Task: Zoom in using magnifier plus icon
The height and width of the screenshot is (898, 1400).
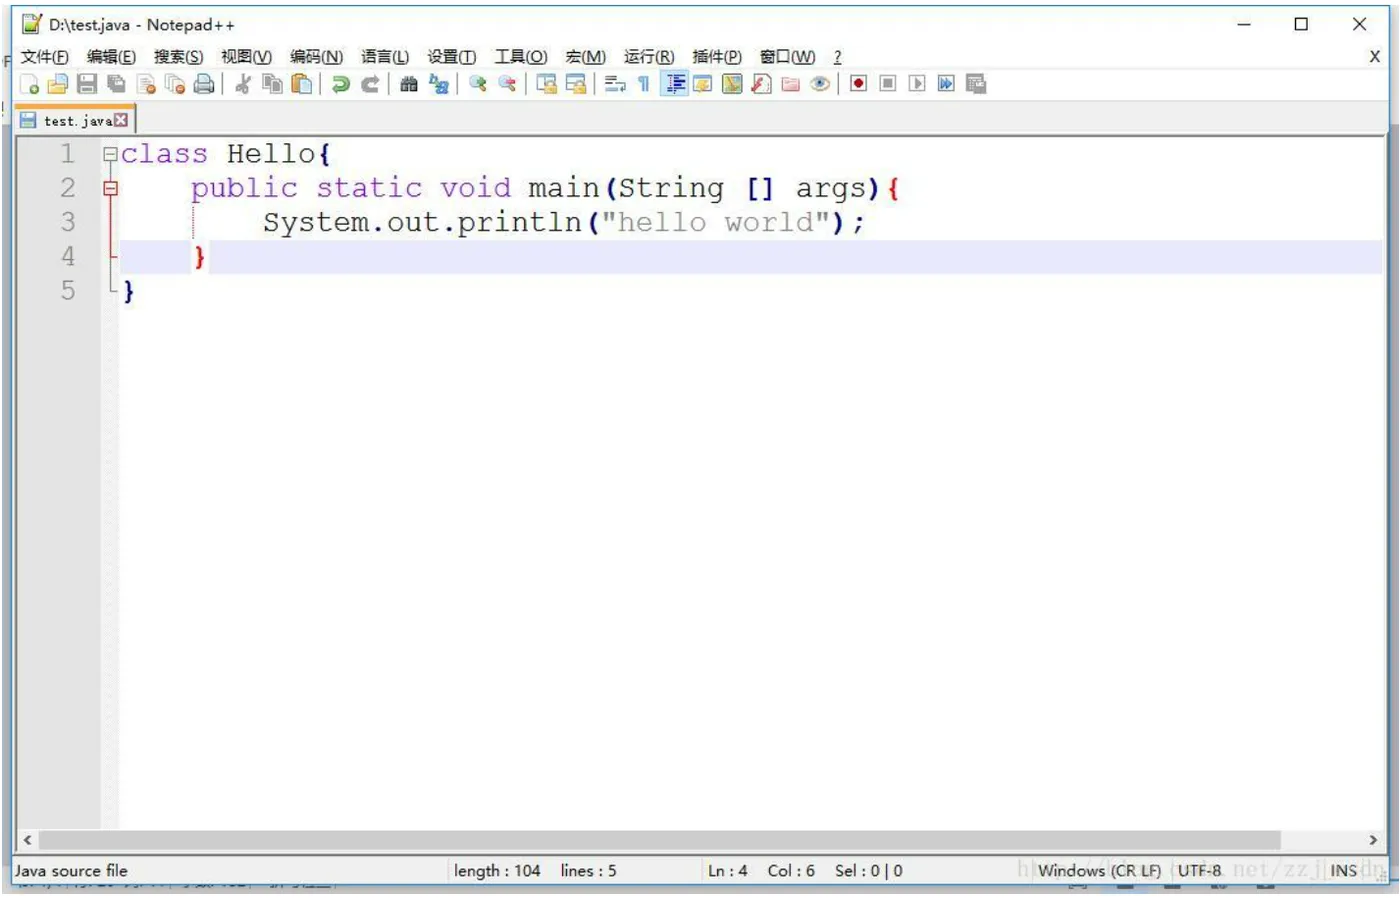Action: pos(477,84)
